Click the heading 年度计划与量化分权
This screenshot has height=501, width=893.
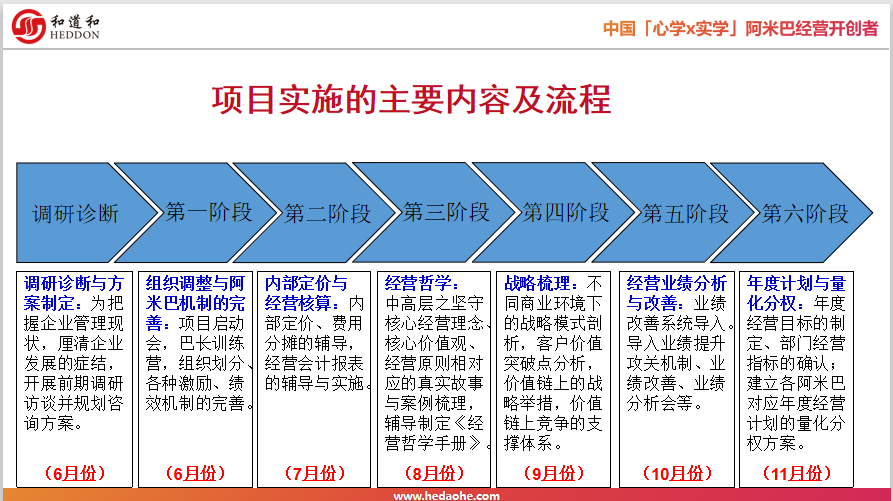tap(796, 293)
